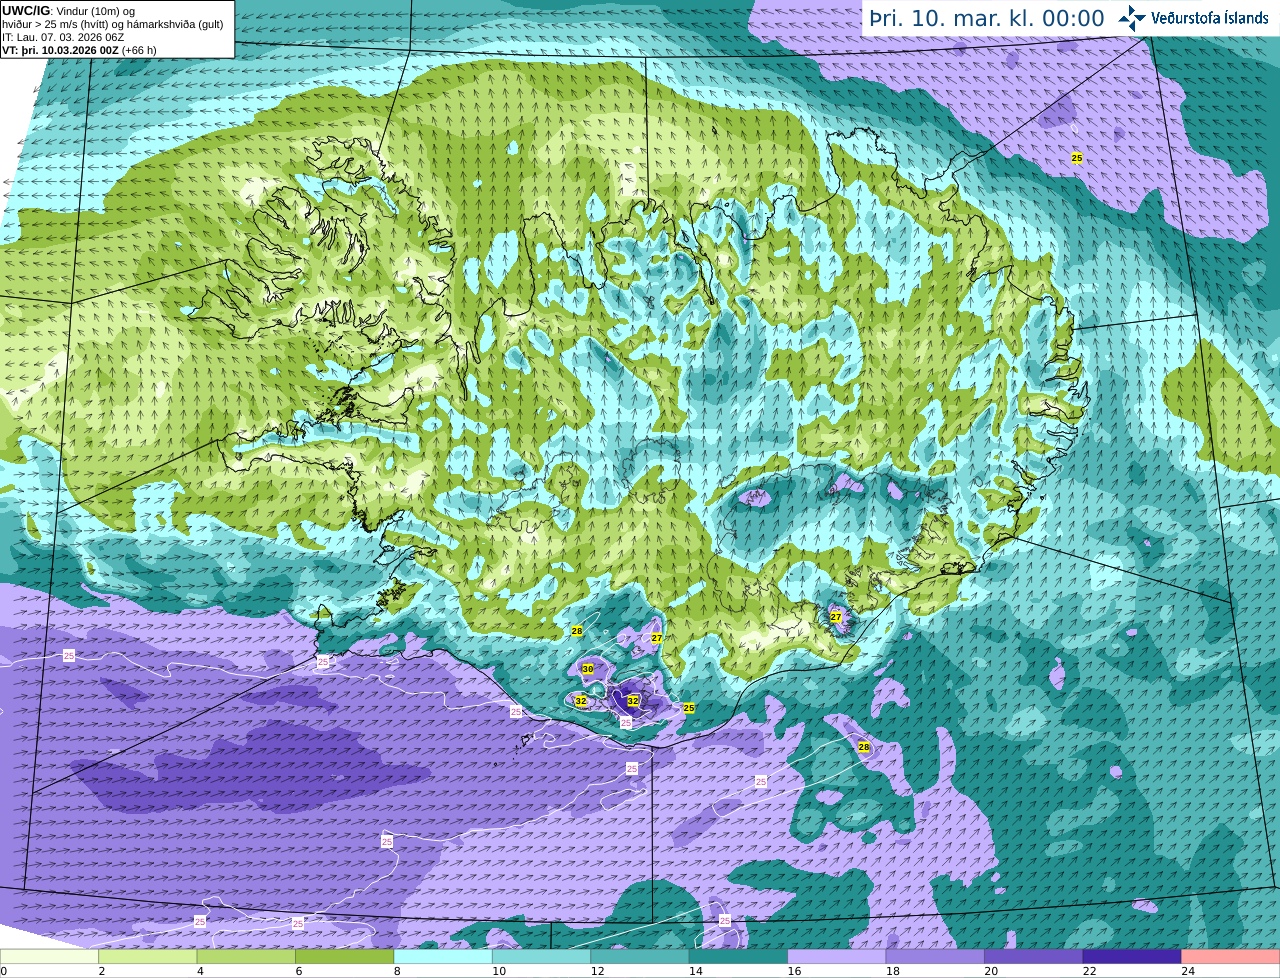
Task: Click the yellow 25 gust label over northeast sea
Action: tap(1077, 158)
